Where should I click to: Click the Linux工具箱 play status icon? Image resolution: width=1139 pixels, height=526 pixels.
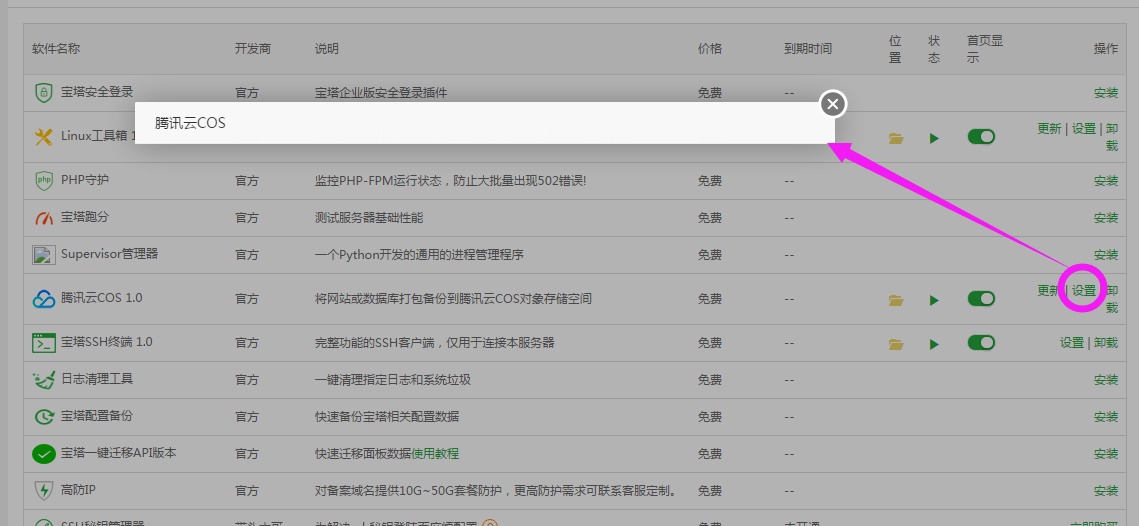(934, 138)
